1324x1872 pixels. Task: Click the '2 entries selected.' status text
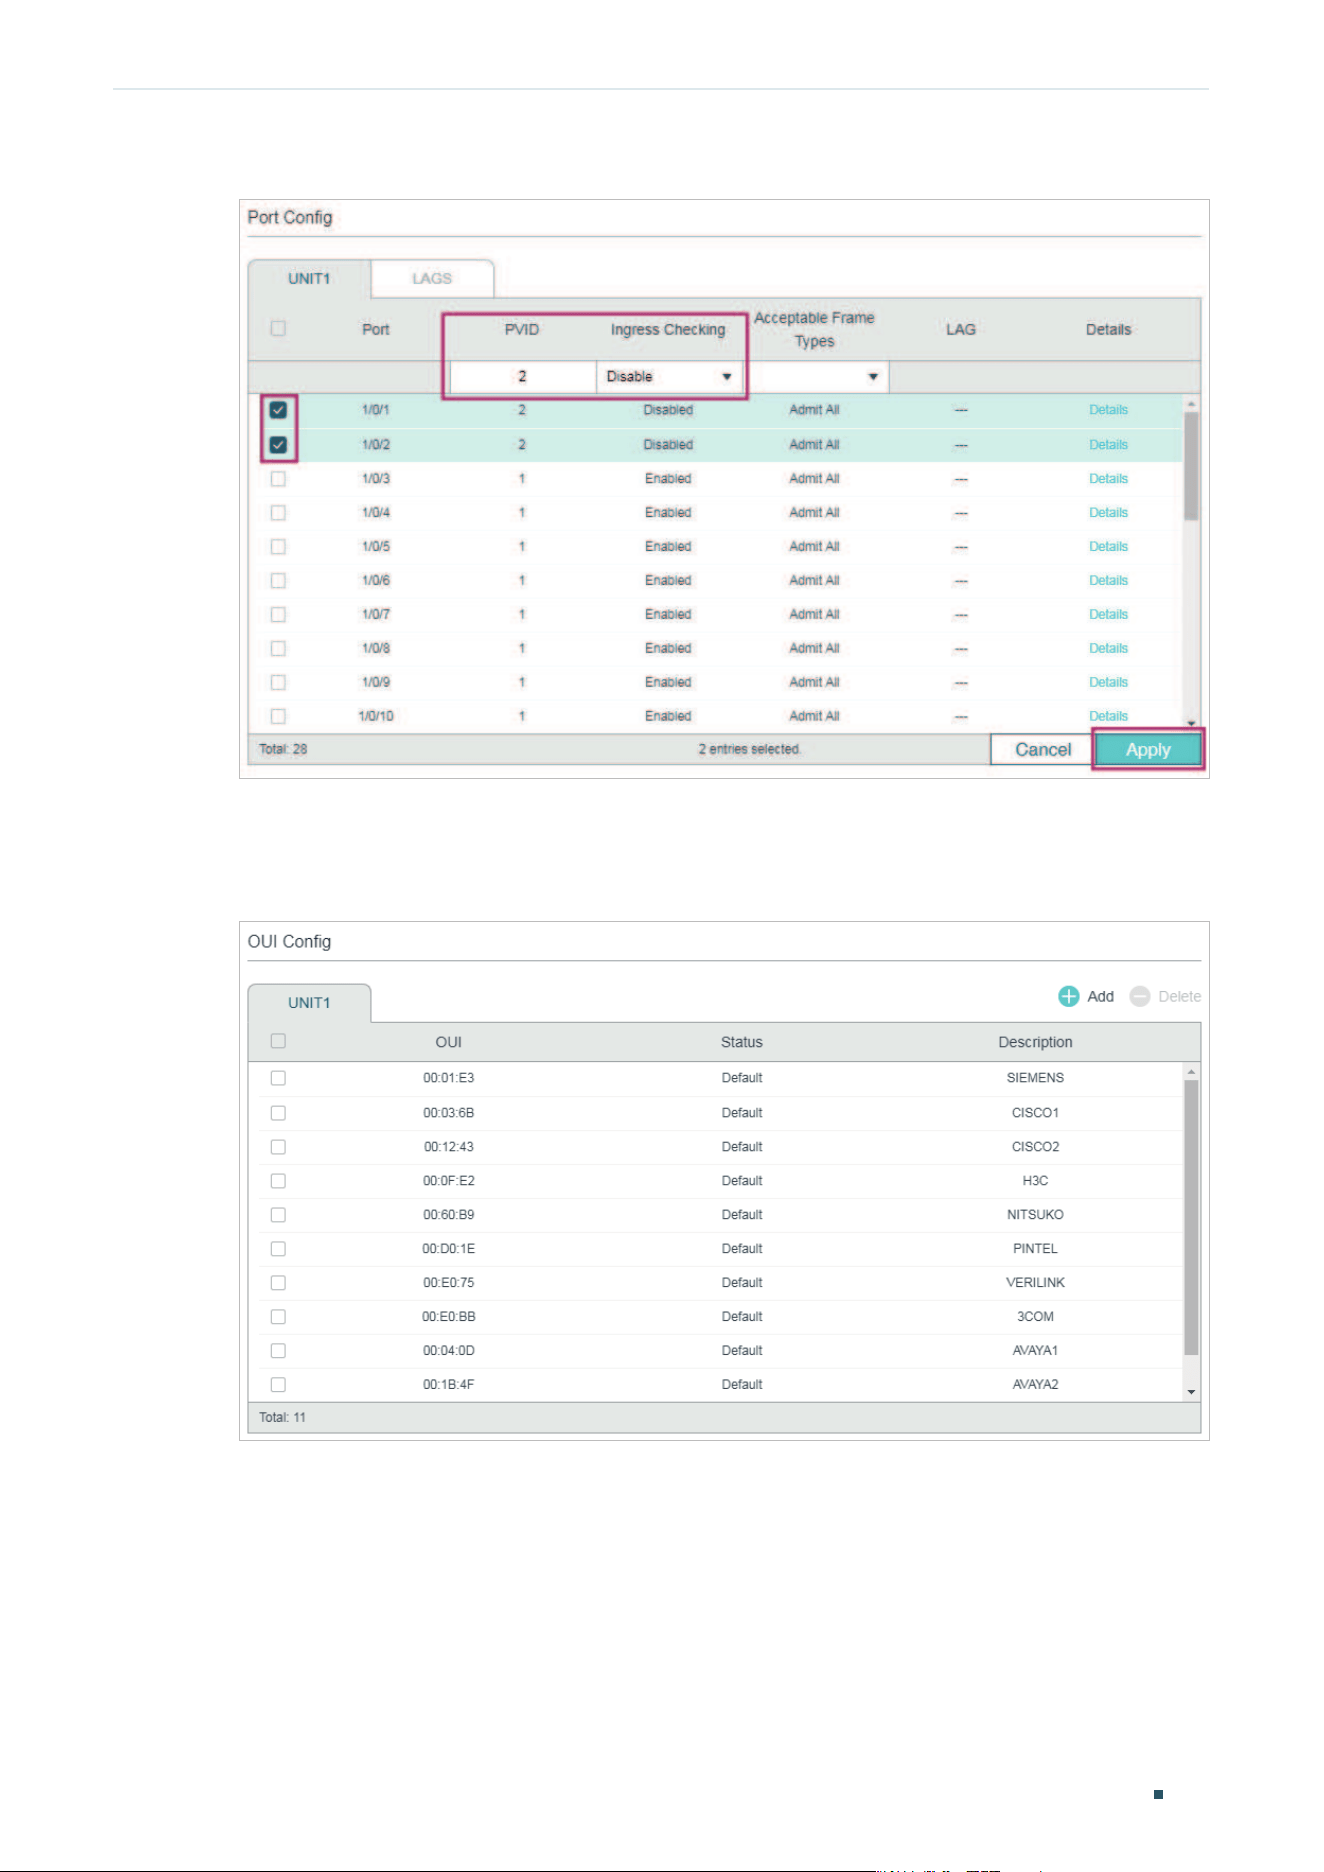click(750, 750)
